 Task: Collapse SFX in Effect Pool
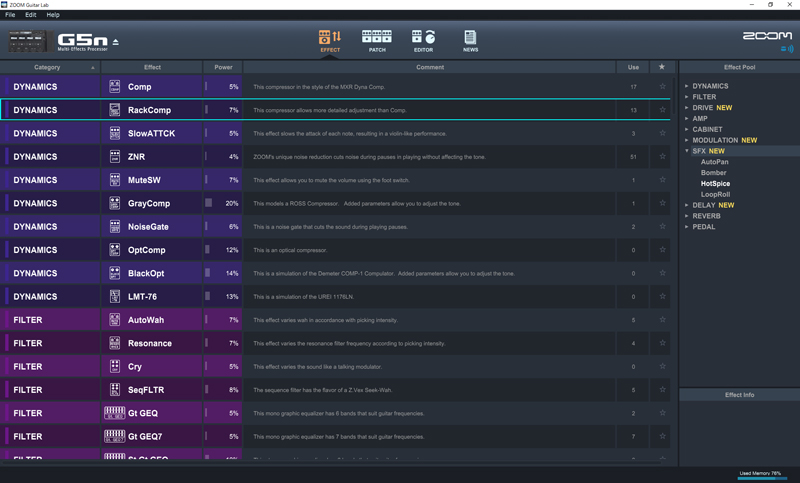(x=687, y=151)
